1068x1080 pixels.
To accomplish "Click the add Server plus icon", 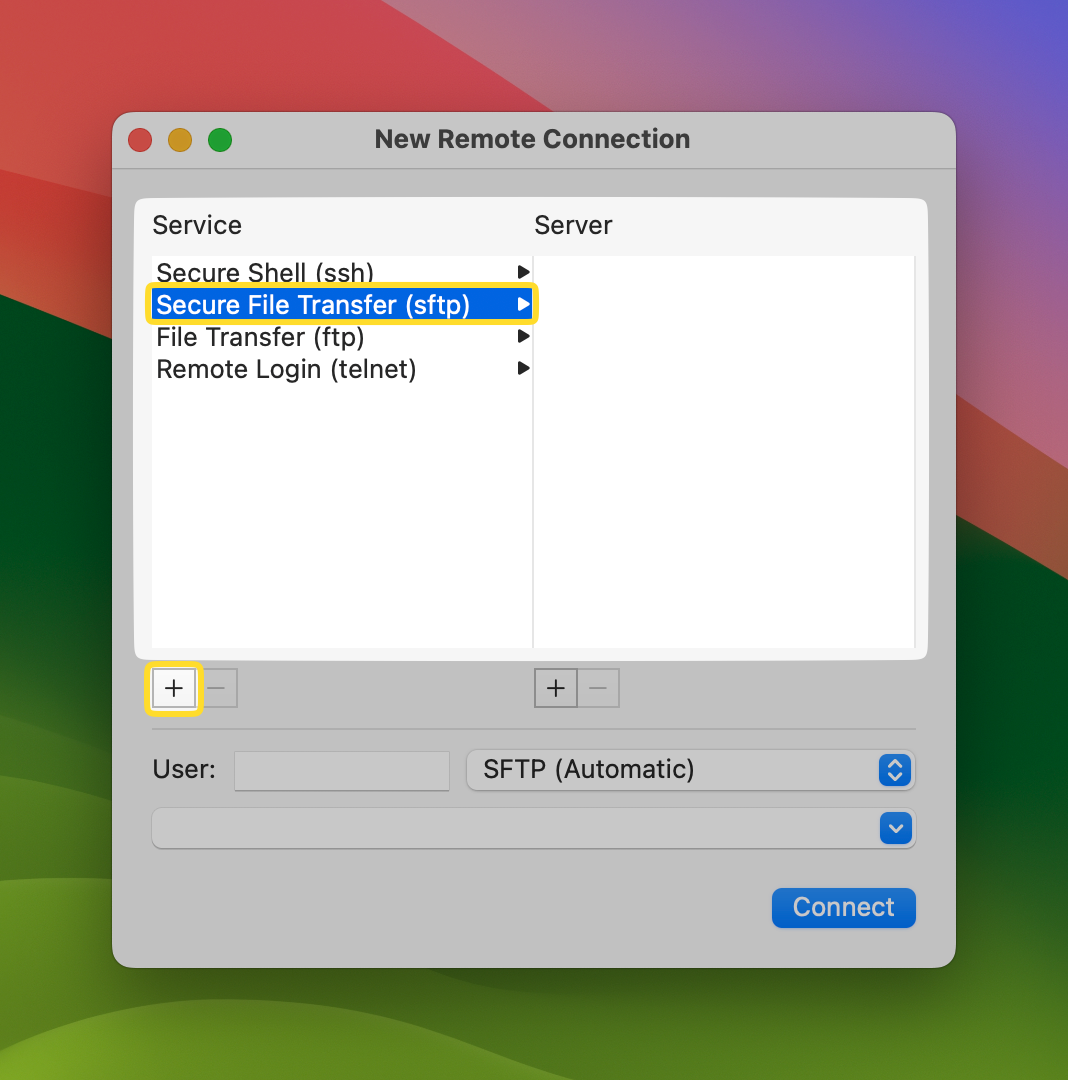I will coord(556,688).
